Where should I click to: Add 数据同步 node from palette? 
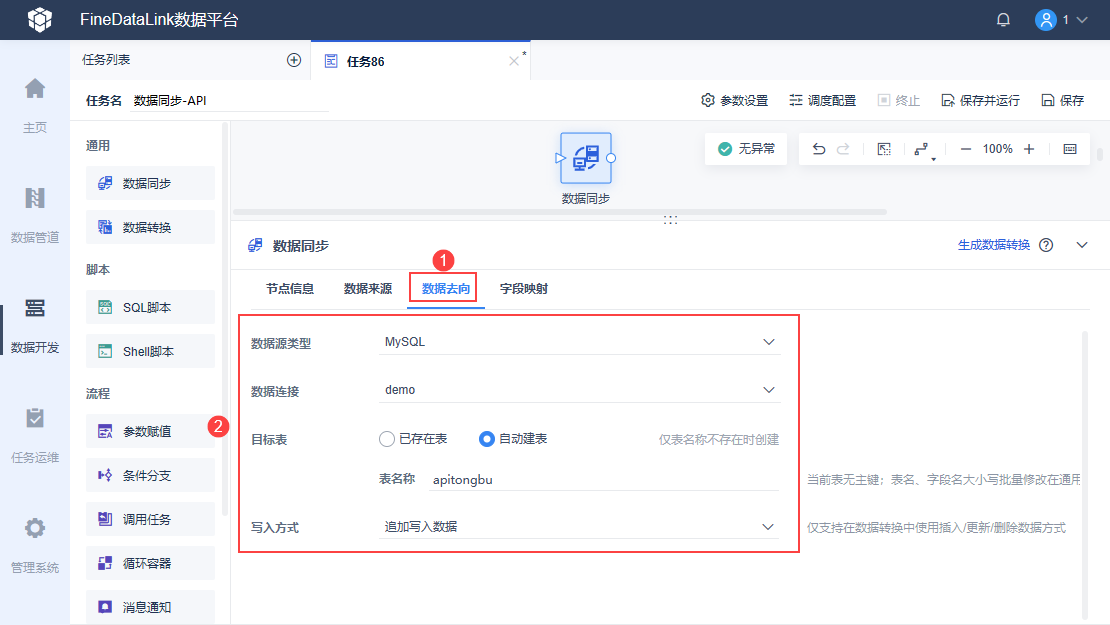[150, 183]
